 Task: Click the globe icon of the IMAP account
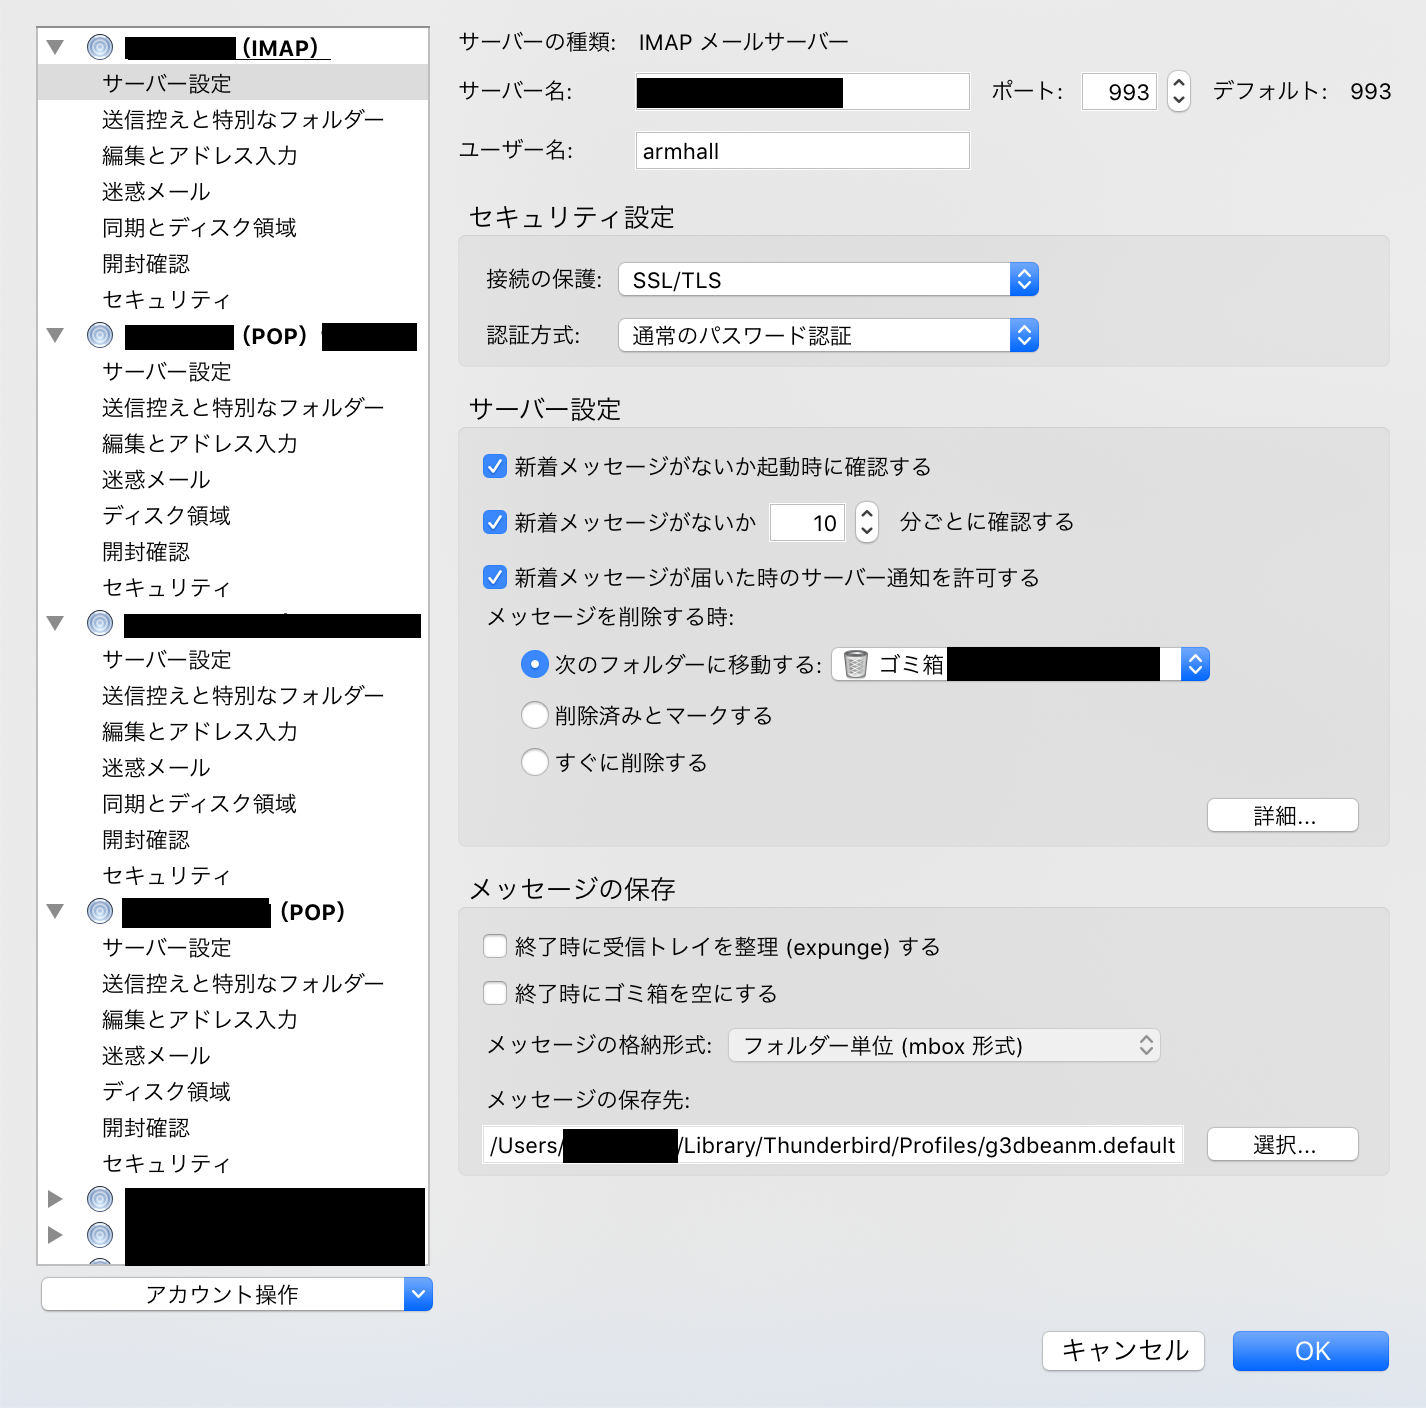pyautogui.click(x=100, y=47)
